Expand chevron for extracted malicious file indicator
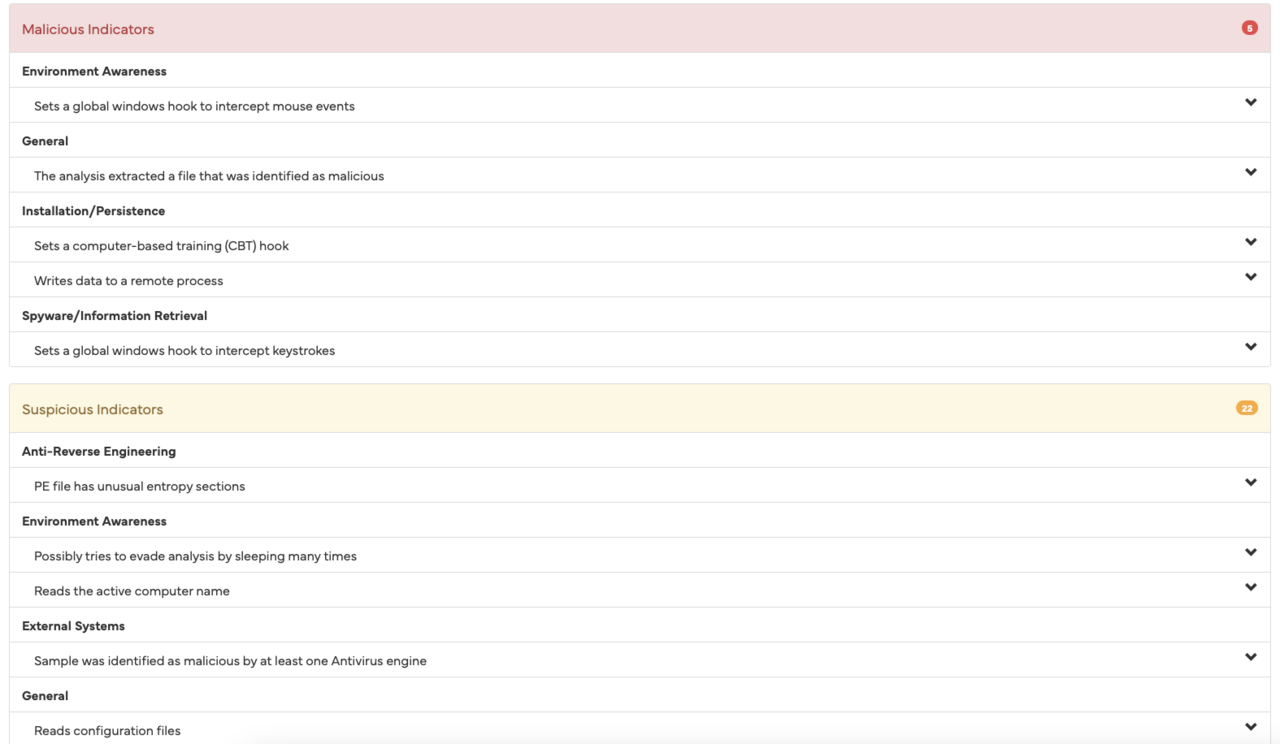Screen dimensions: 1280x744 pos(1250,173)
